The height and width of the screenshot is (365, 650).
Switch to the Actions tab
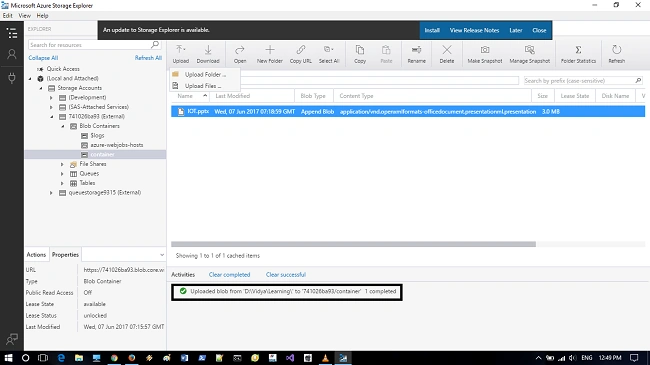36,255
